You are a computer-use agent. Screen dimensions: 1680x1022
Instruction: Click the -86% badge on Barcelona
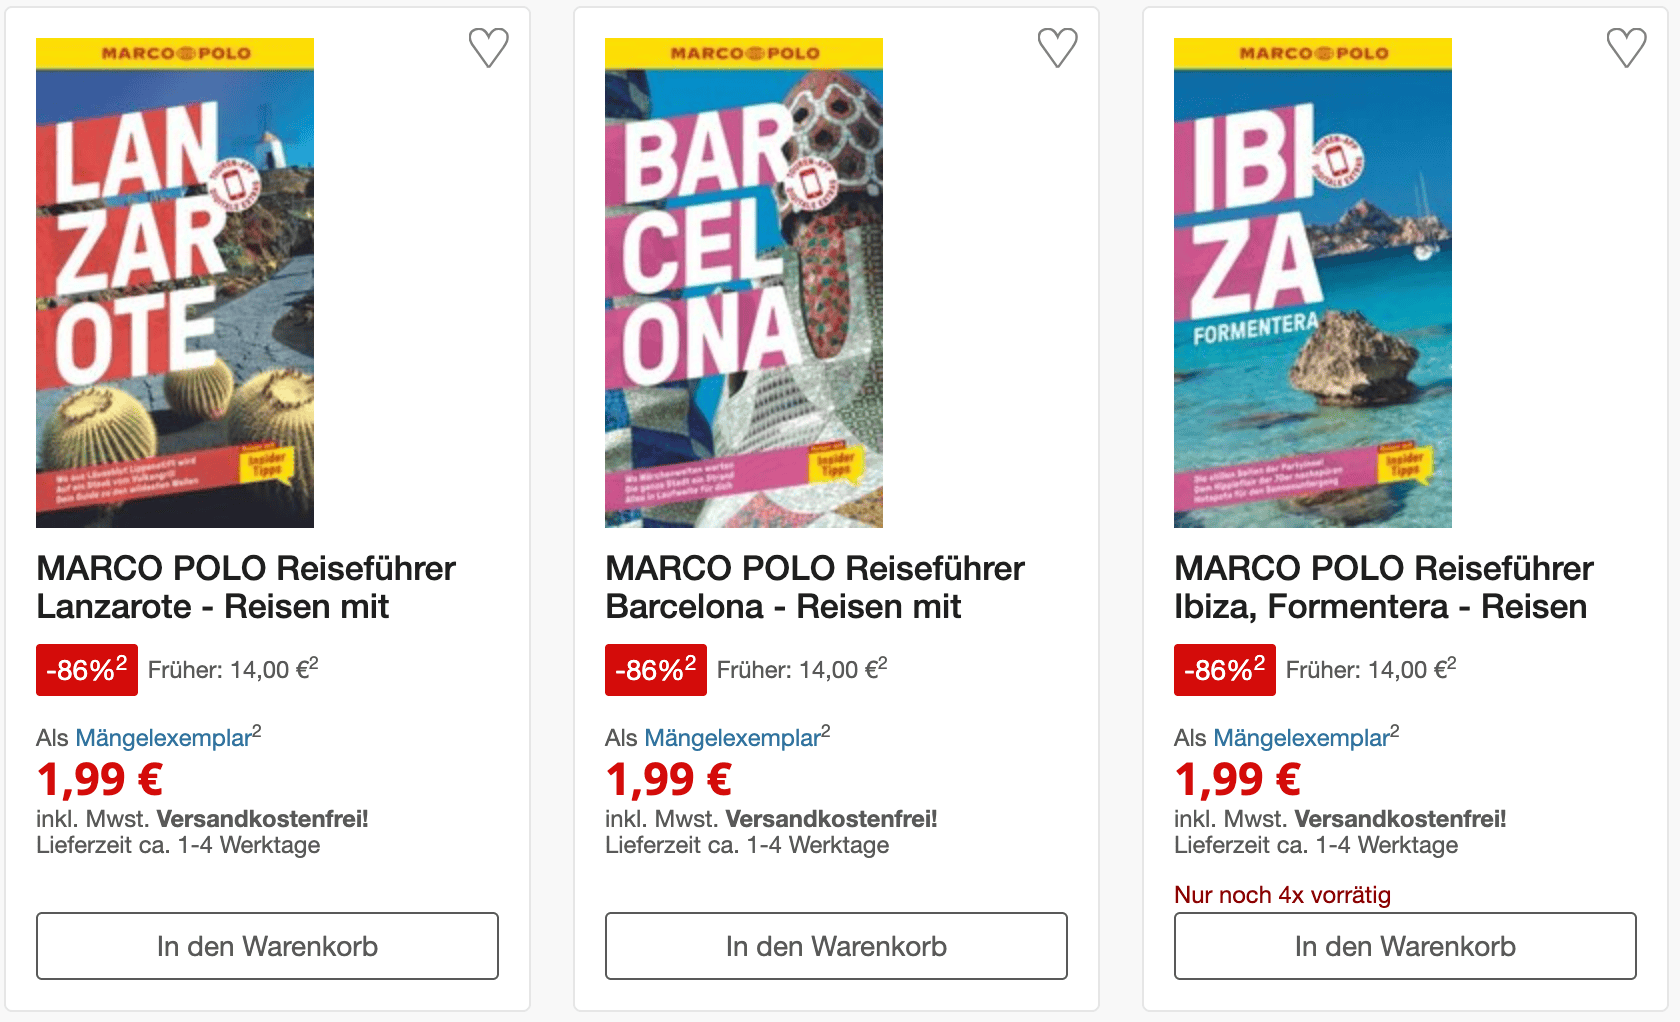(656, 670)
